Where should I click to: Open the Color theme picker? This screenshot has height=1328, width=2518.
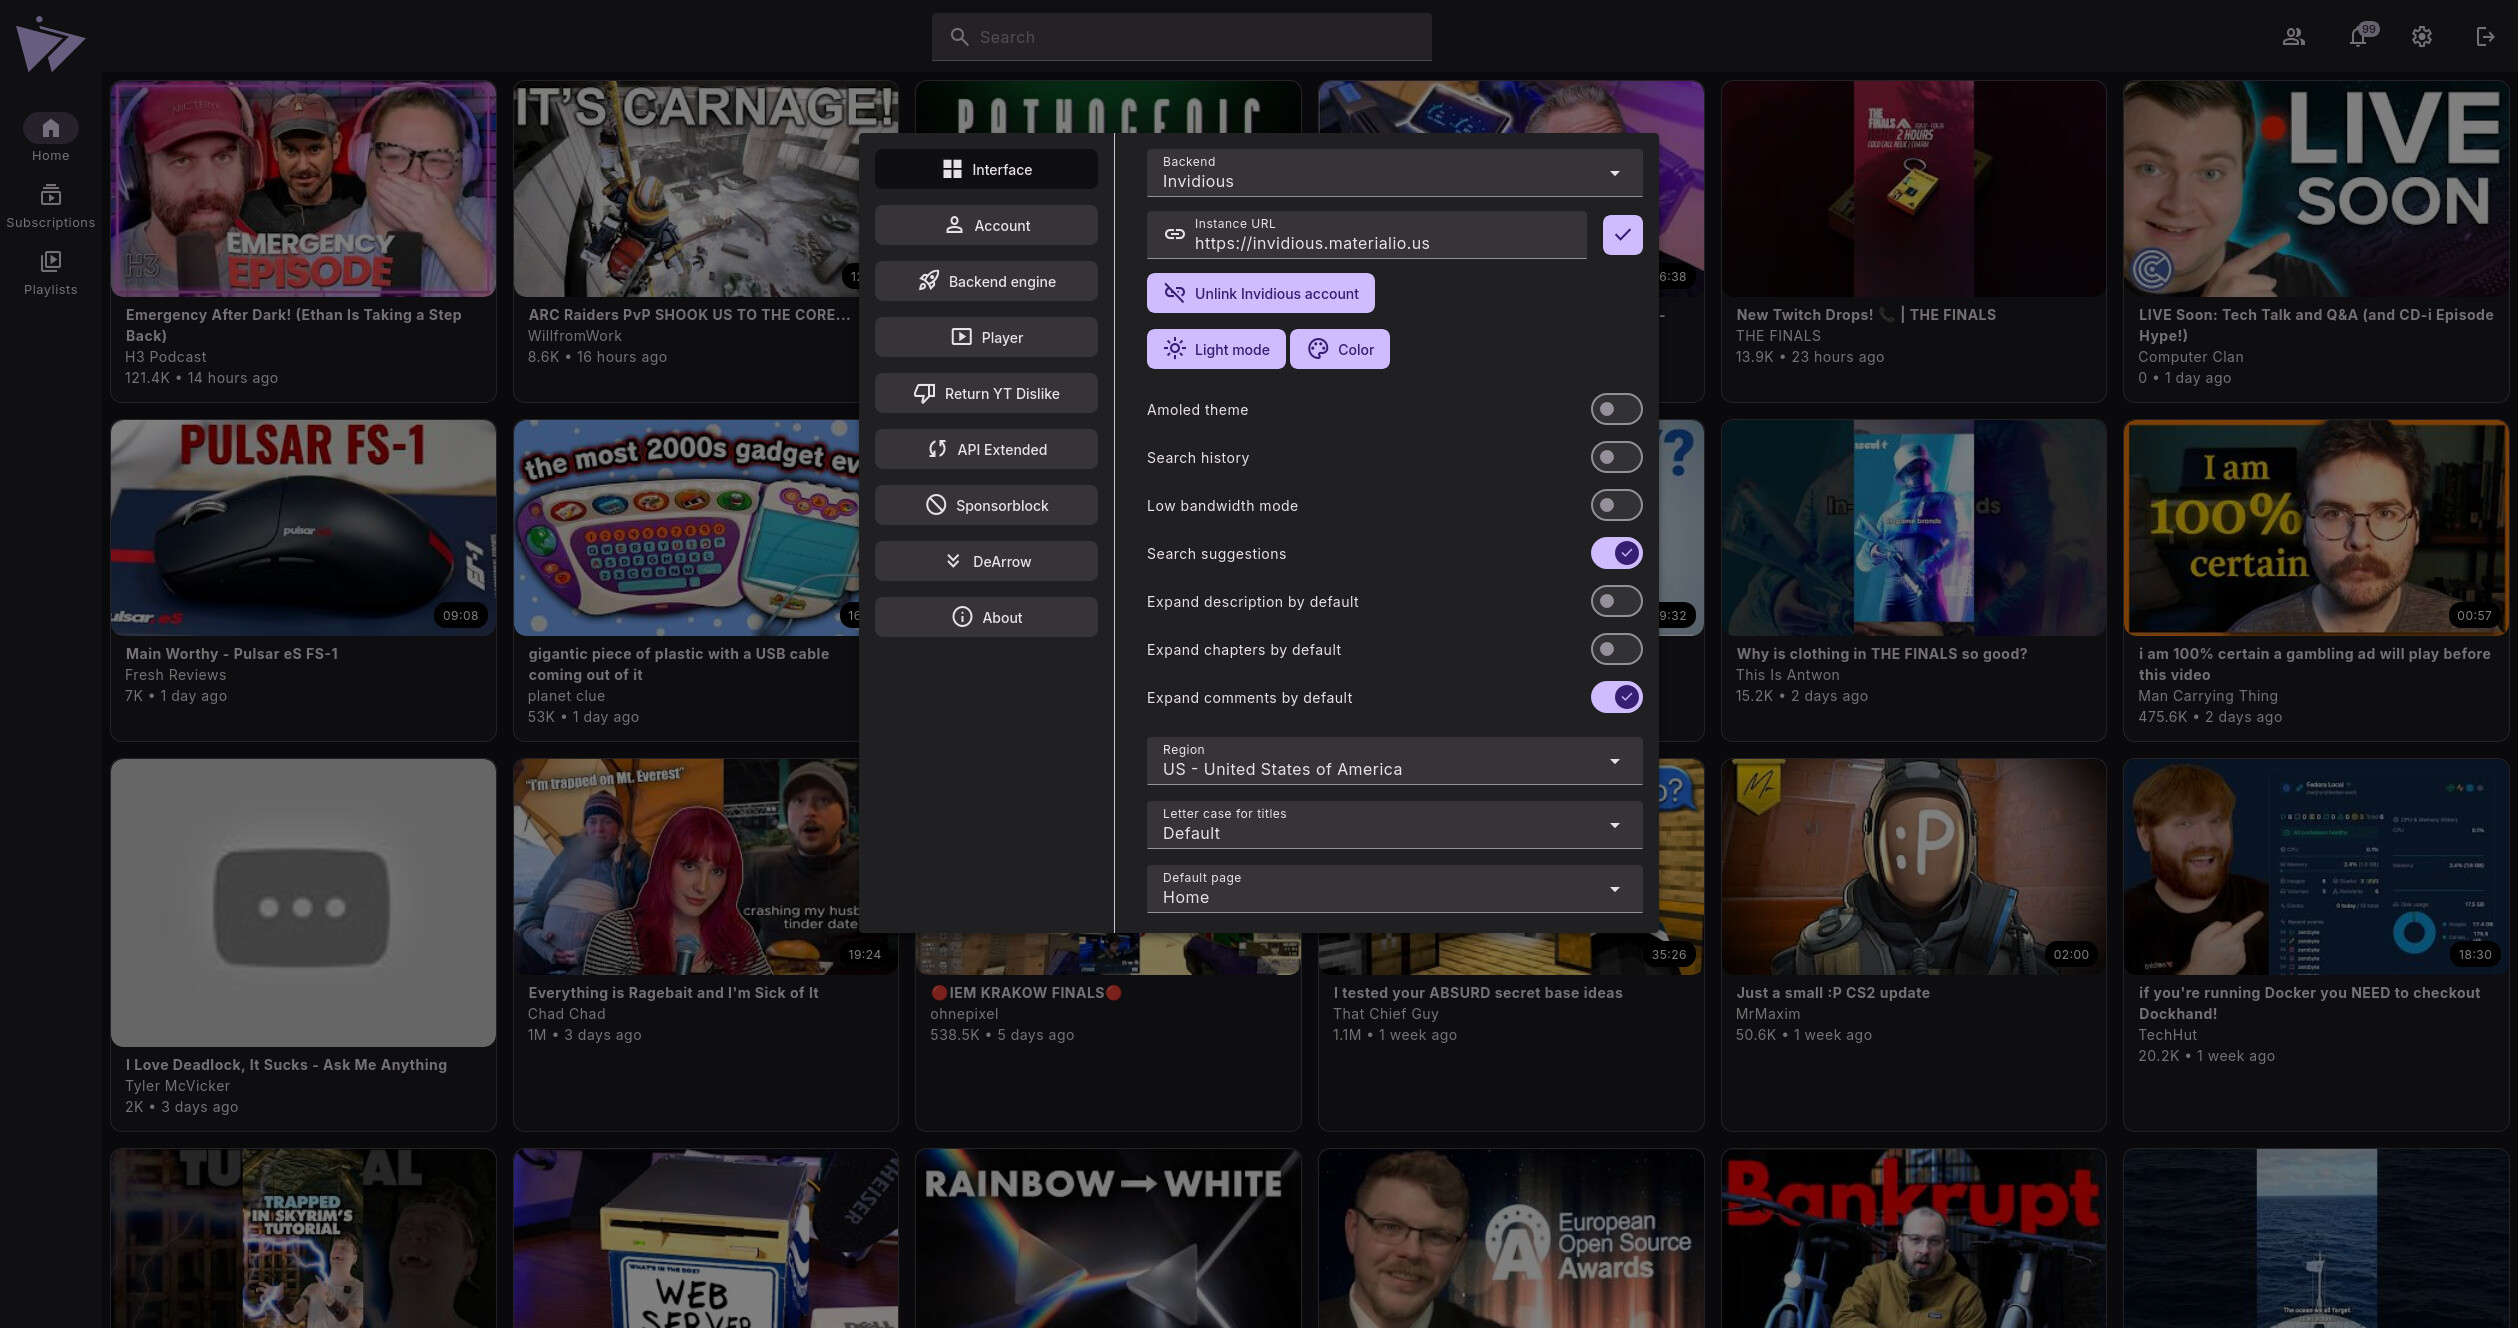[1339, 349]
